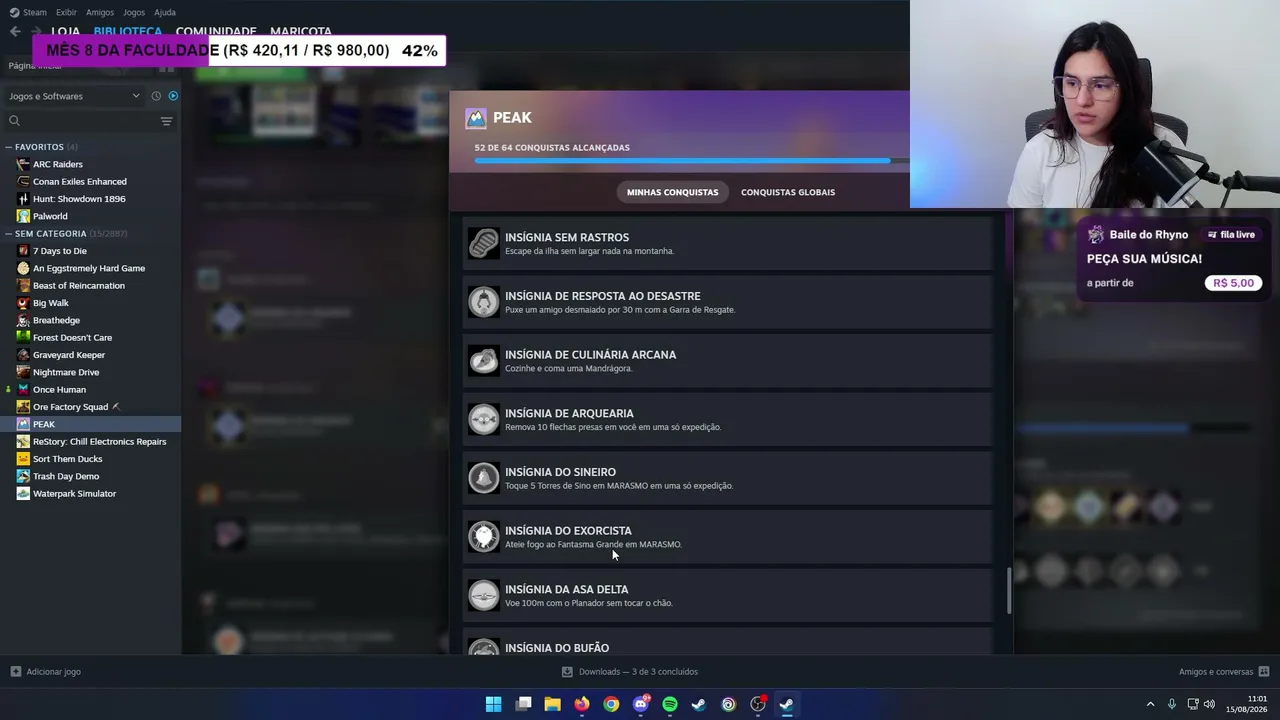The width and height of the screenshot is (1280, 720).
Task: Click the Insígnia de Arquearia badge icon
Action: coord(484,419)
